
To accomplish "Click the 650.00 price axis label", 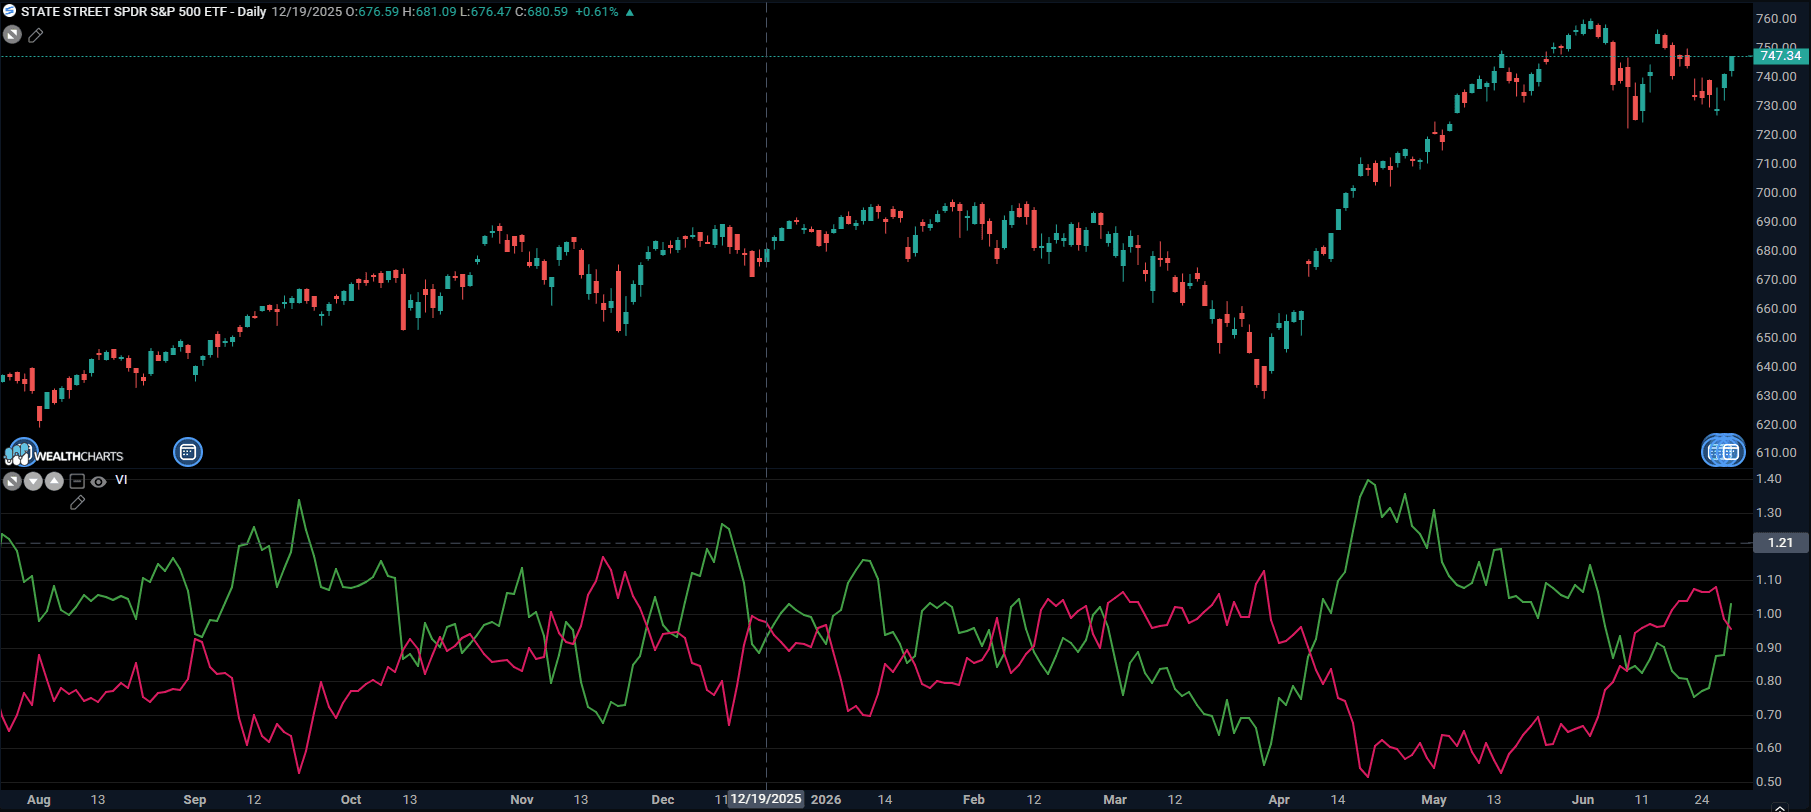I will tap(1776, 338).
